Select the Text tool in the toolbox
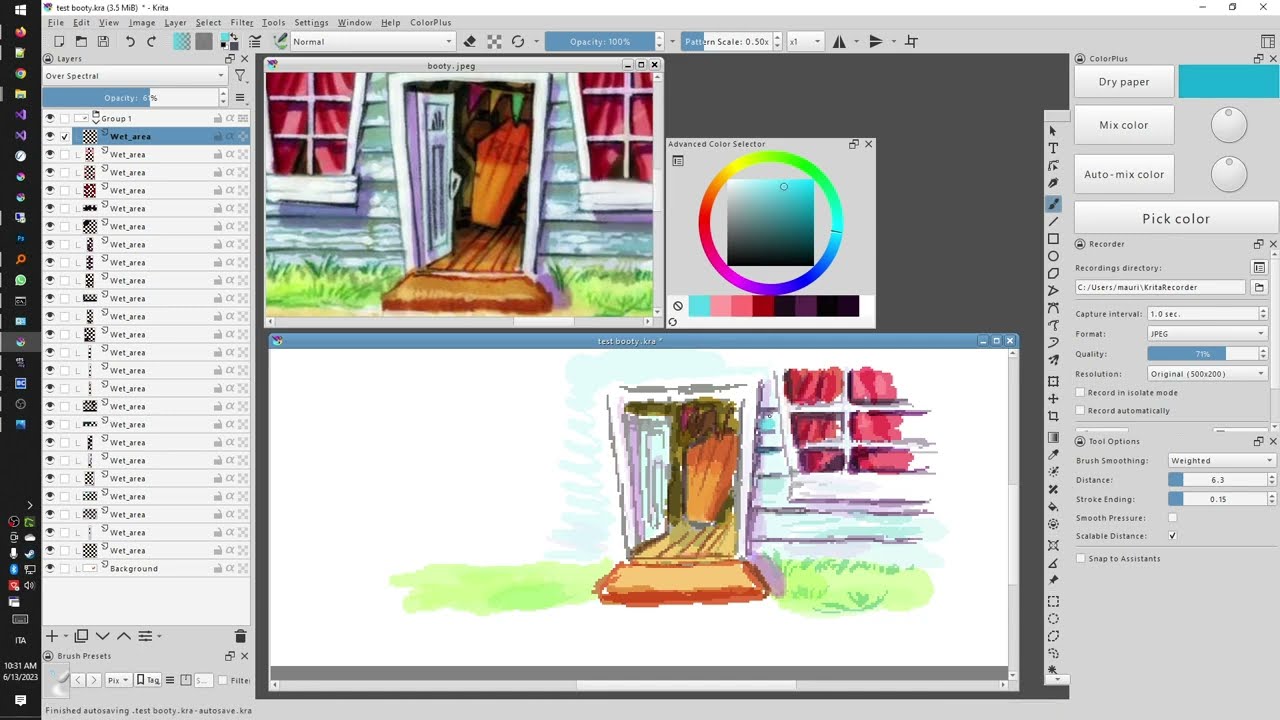The image size is (1280, 720). pyautogui.click(x=1053, y=148)
